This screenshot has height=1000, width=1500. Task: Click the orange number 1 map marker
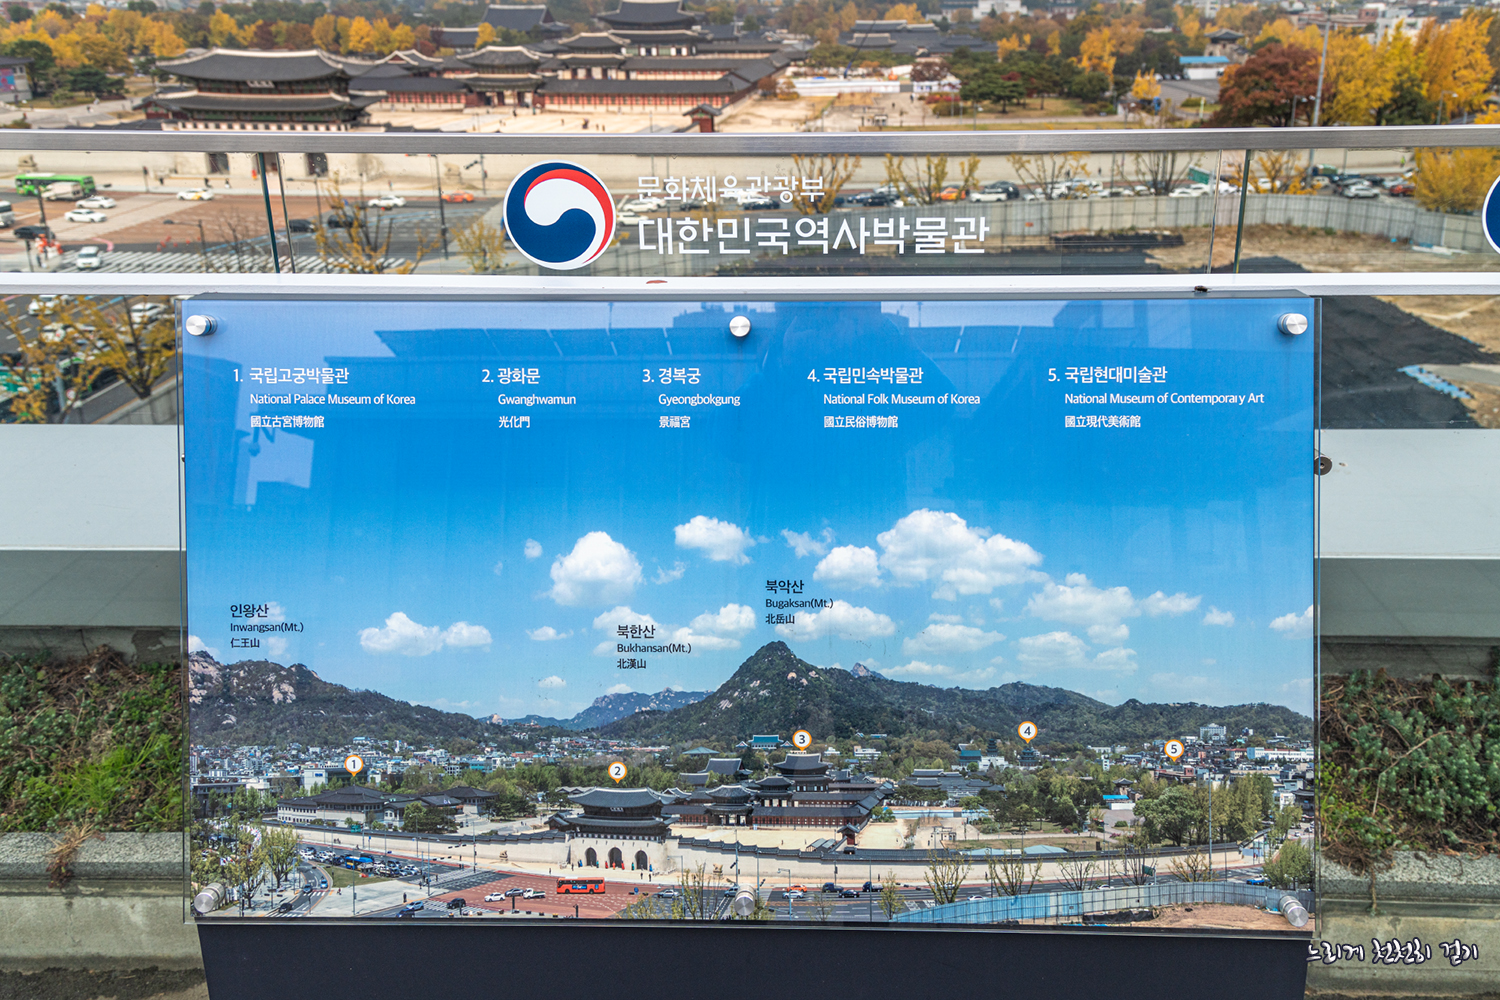click(x=353, y=765)
